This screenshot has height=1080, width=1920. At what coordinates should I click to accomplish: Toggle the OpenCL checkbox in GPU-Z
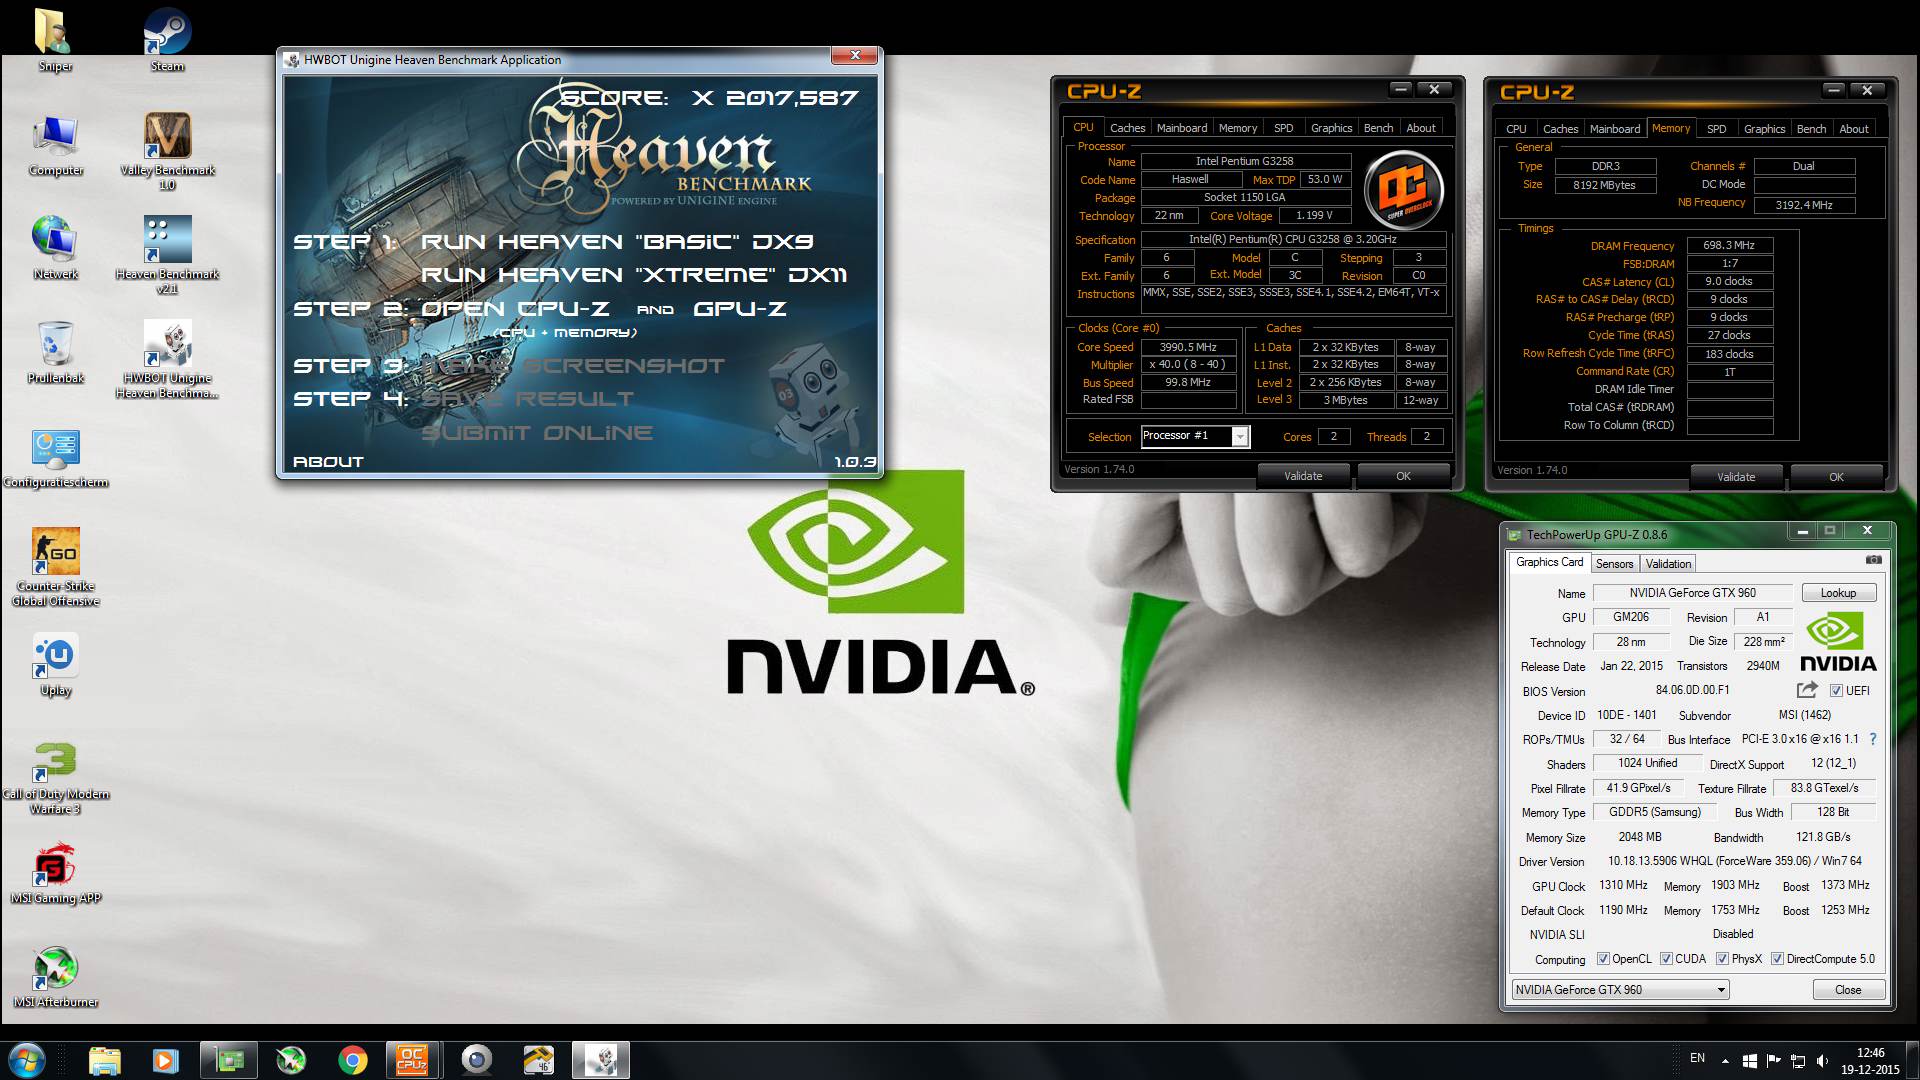coord(1603,959)
